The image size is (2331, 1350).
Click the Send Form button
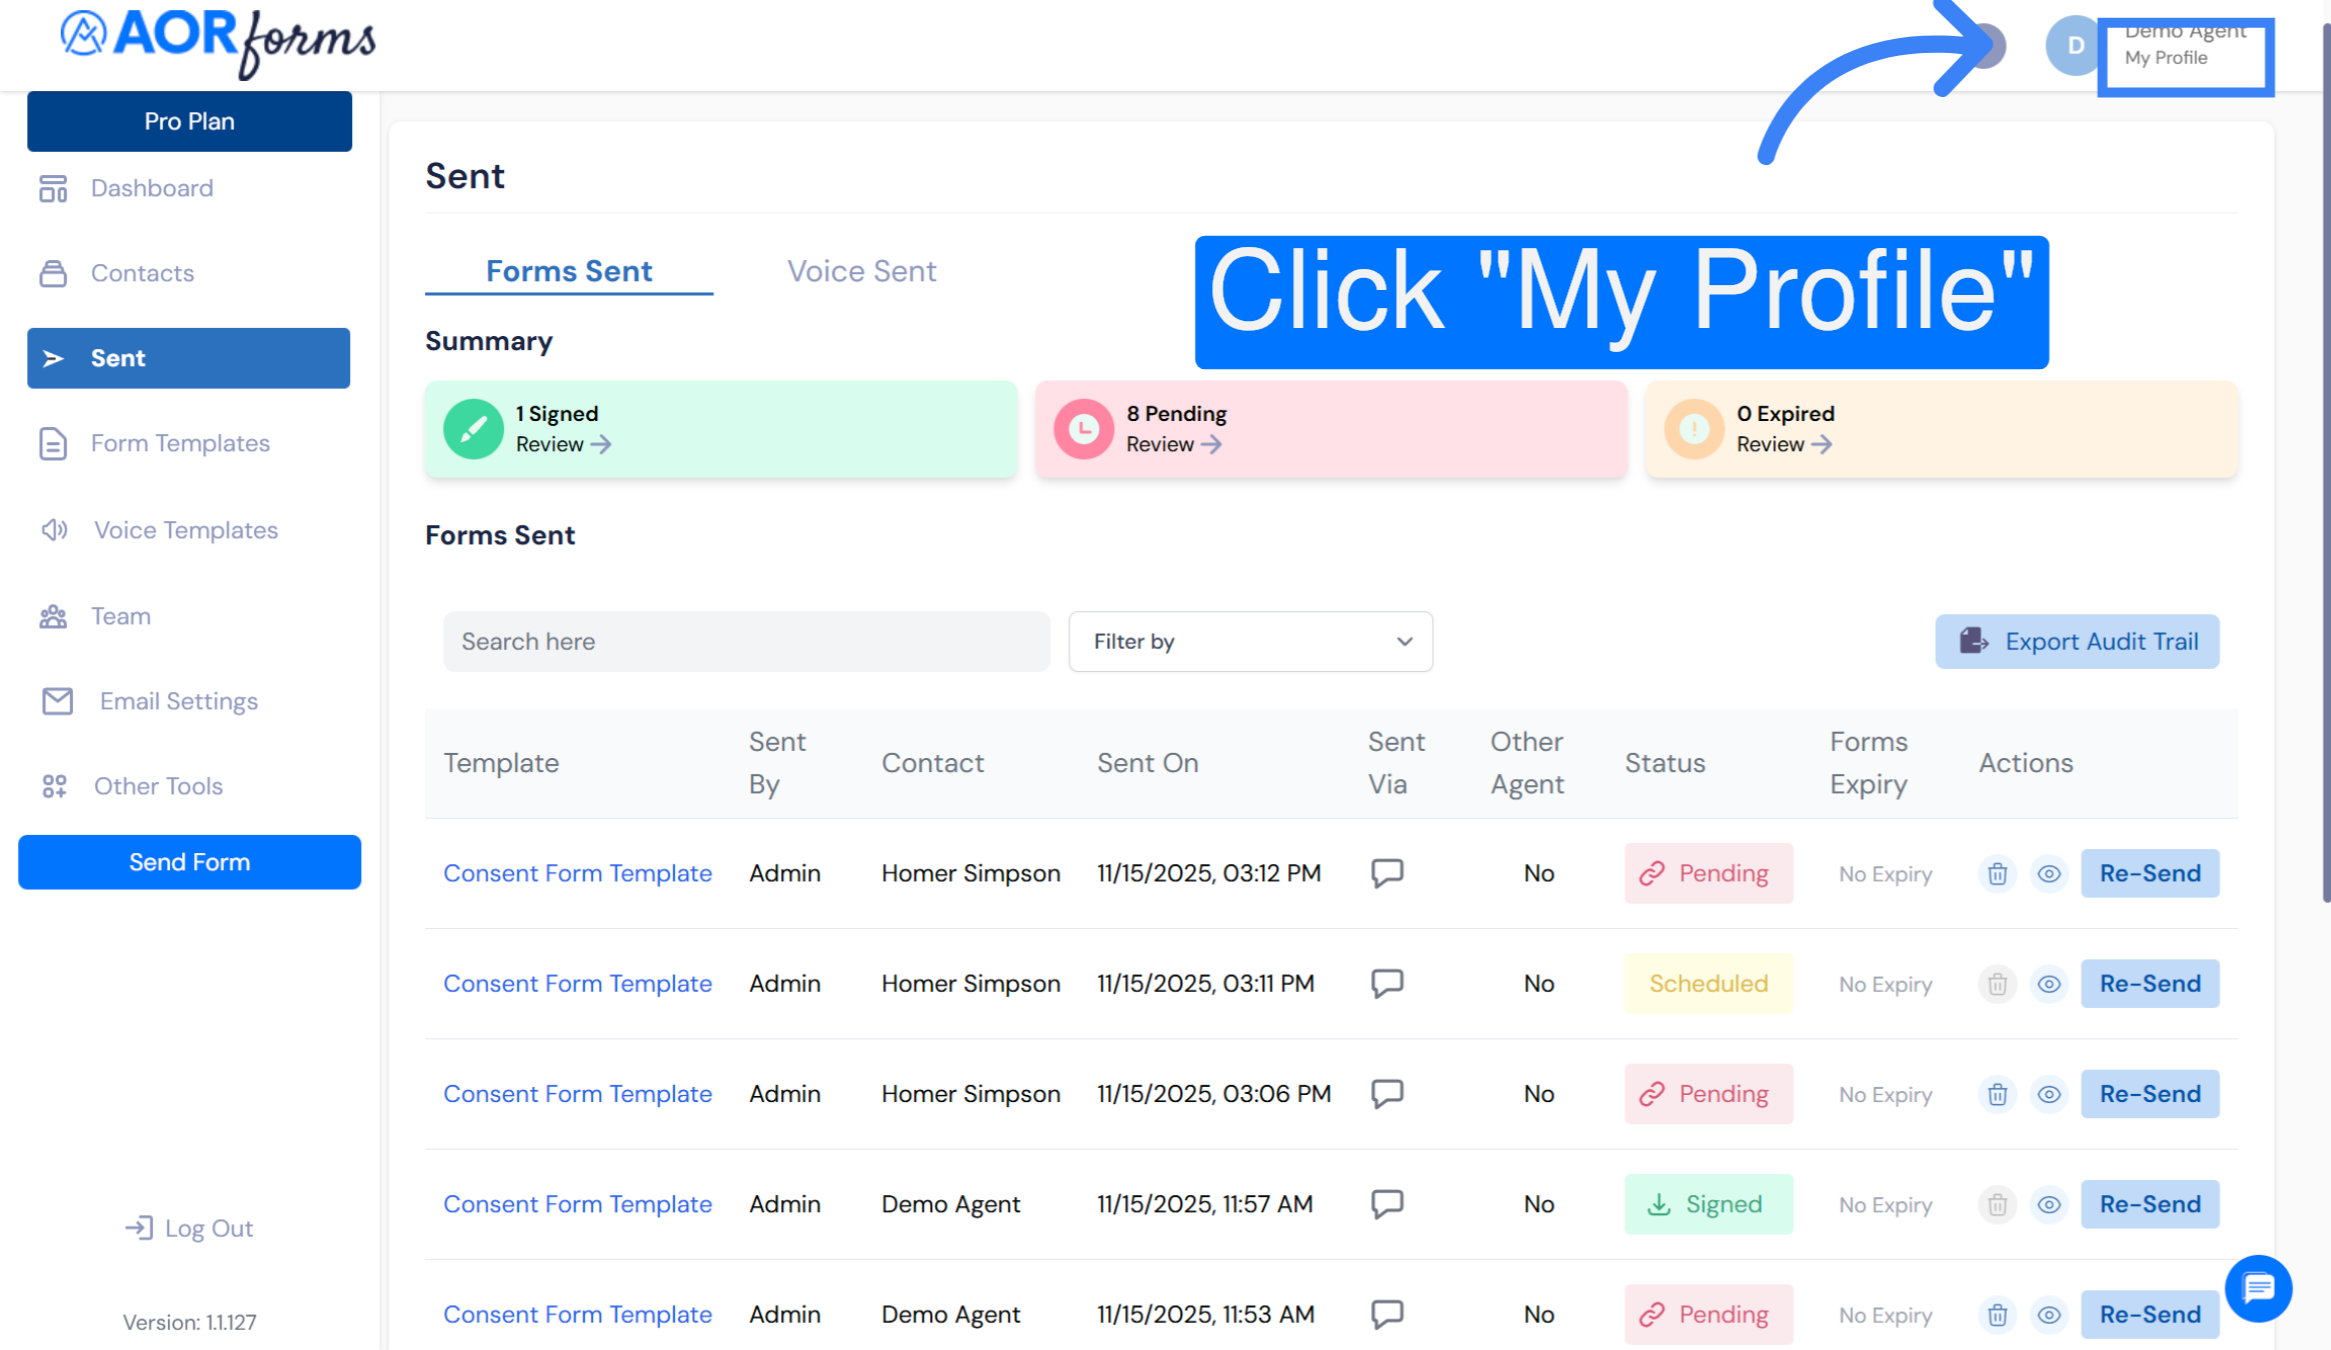click(189, 861)
